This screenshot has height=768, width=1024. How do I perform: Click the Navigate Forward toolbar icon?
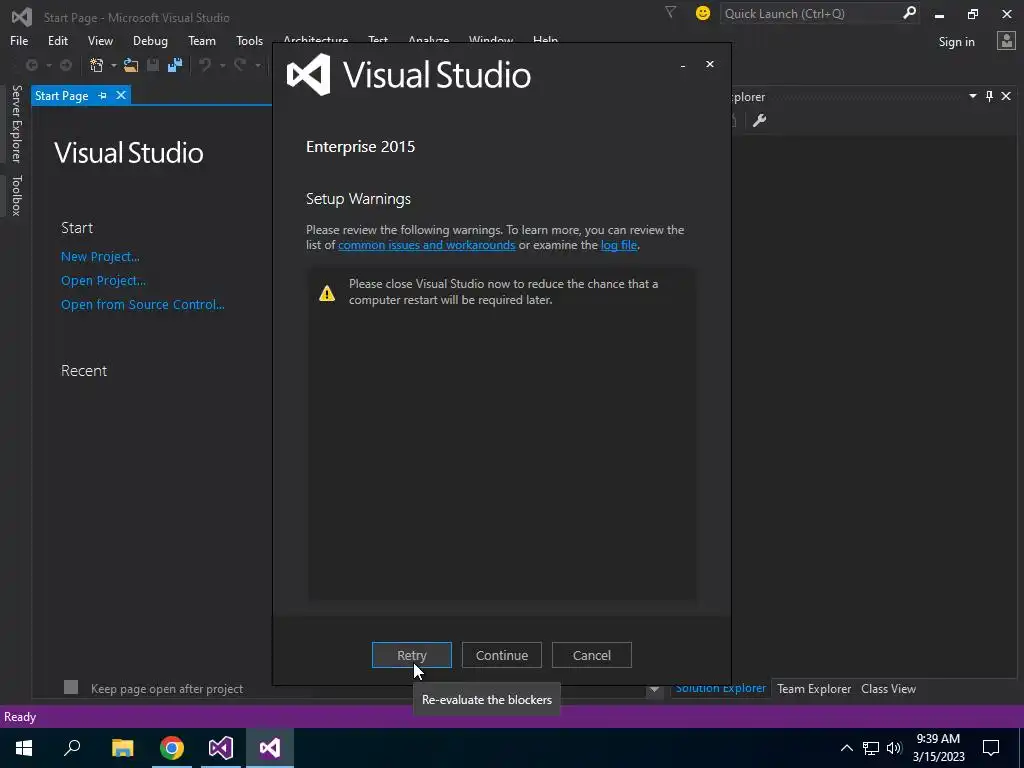[66, 65]
